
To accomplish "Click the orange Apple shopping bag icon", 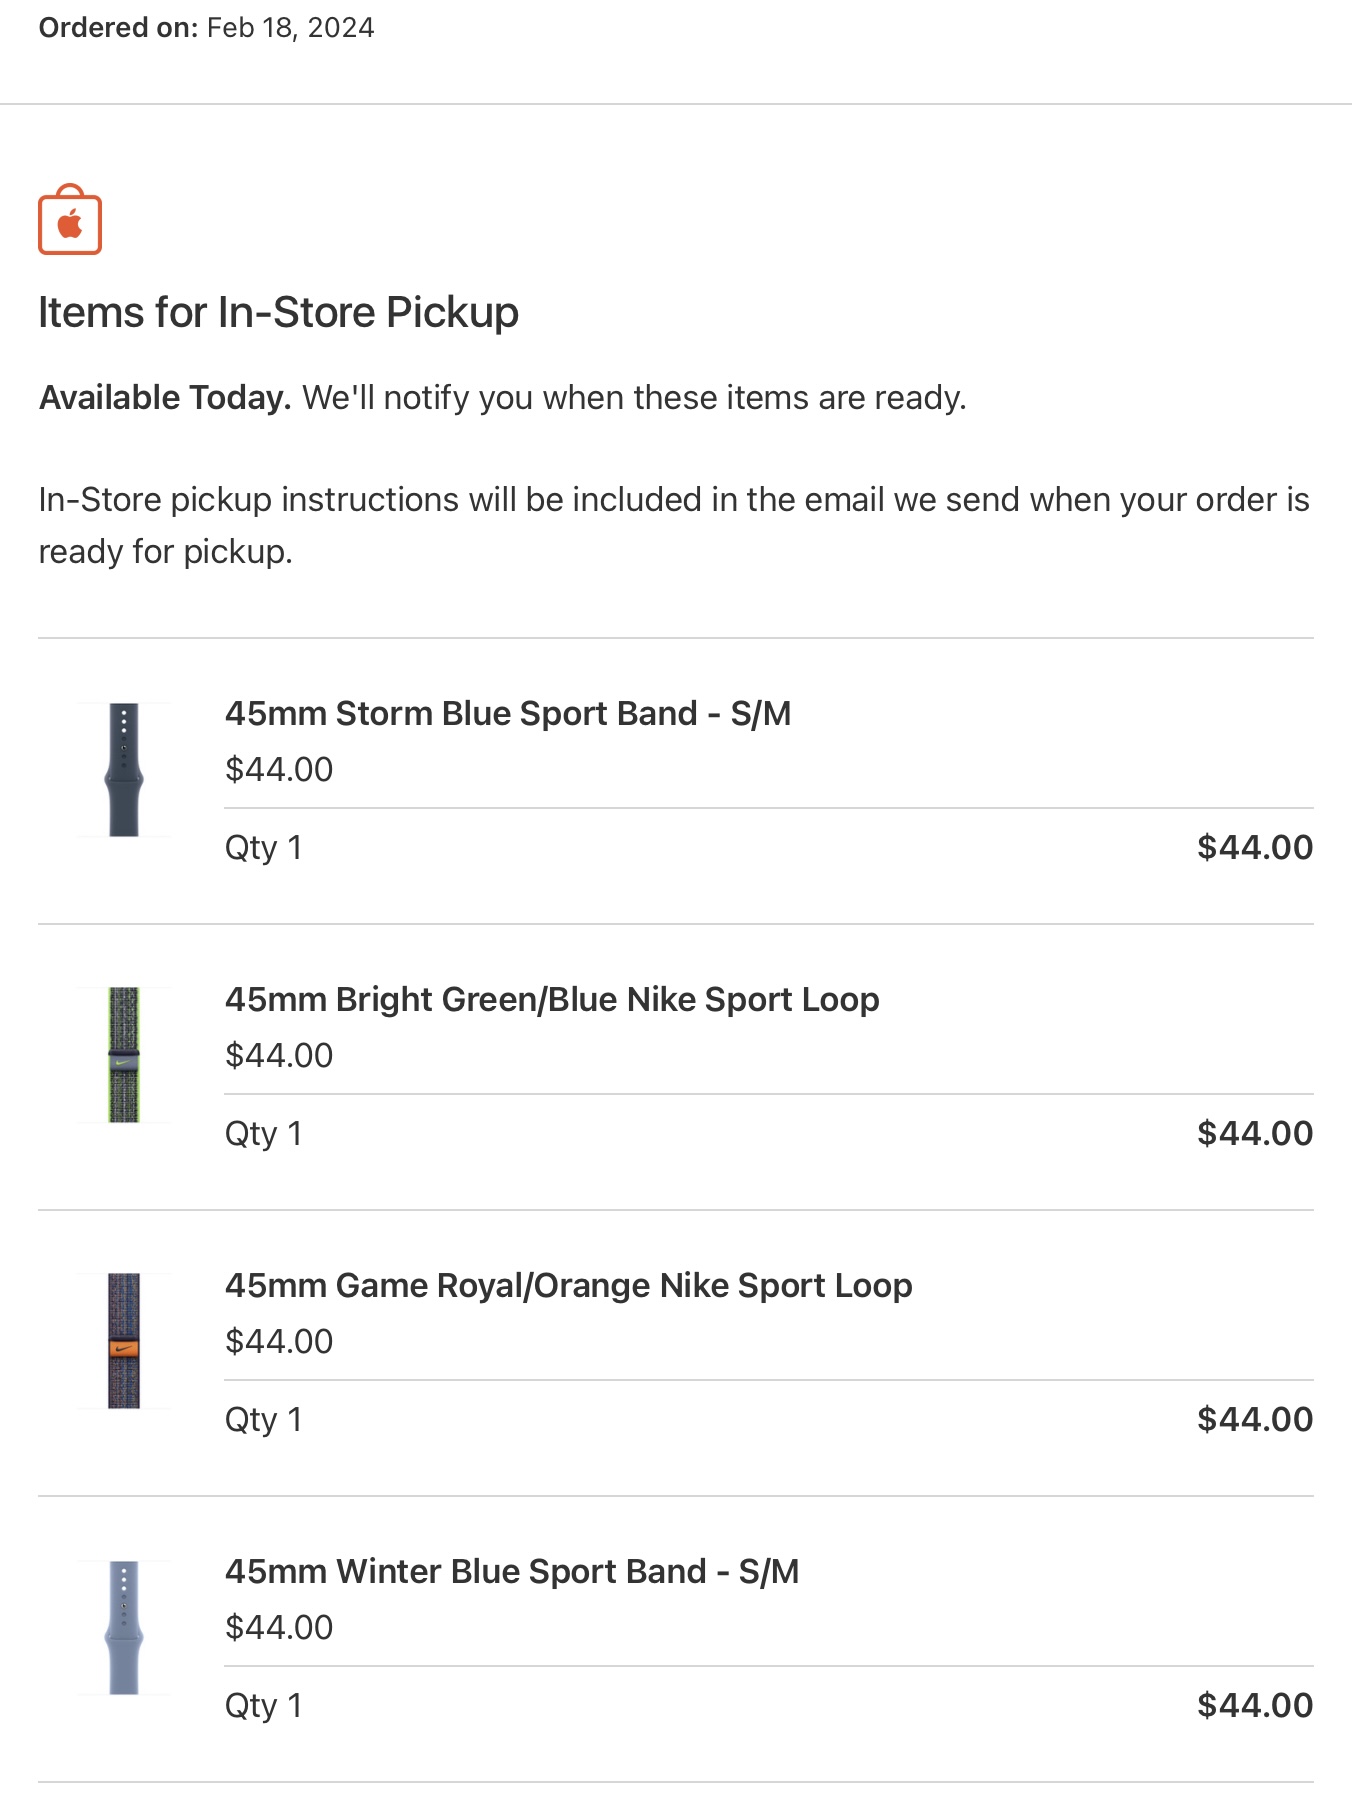I will [70, 220].
